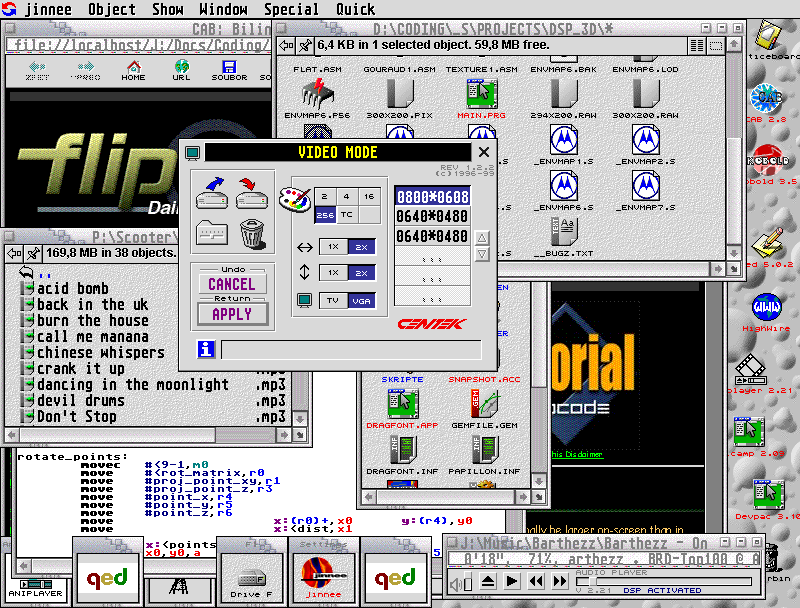The height and width of the screenshot is (608, 800).
Task: Select 16 colors depth option
Action: (x=369, y=197)
